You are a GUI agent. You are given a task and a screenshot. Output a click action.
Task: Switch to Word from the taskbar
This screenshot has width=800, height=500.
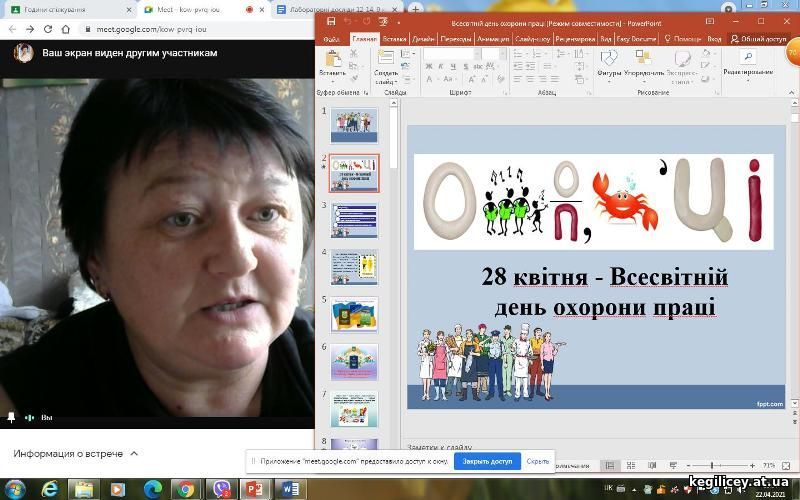click(x=290, y=489)
